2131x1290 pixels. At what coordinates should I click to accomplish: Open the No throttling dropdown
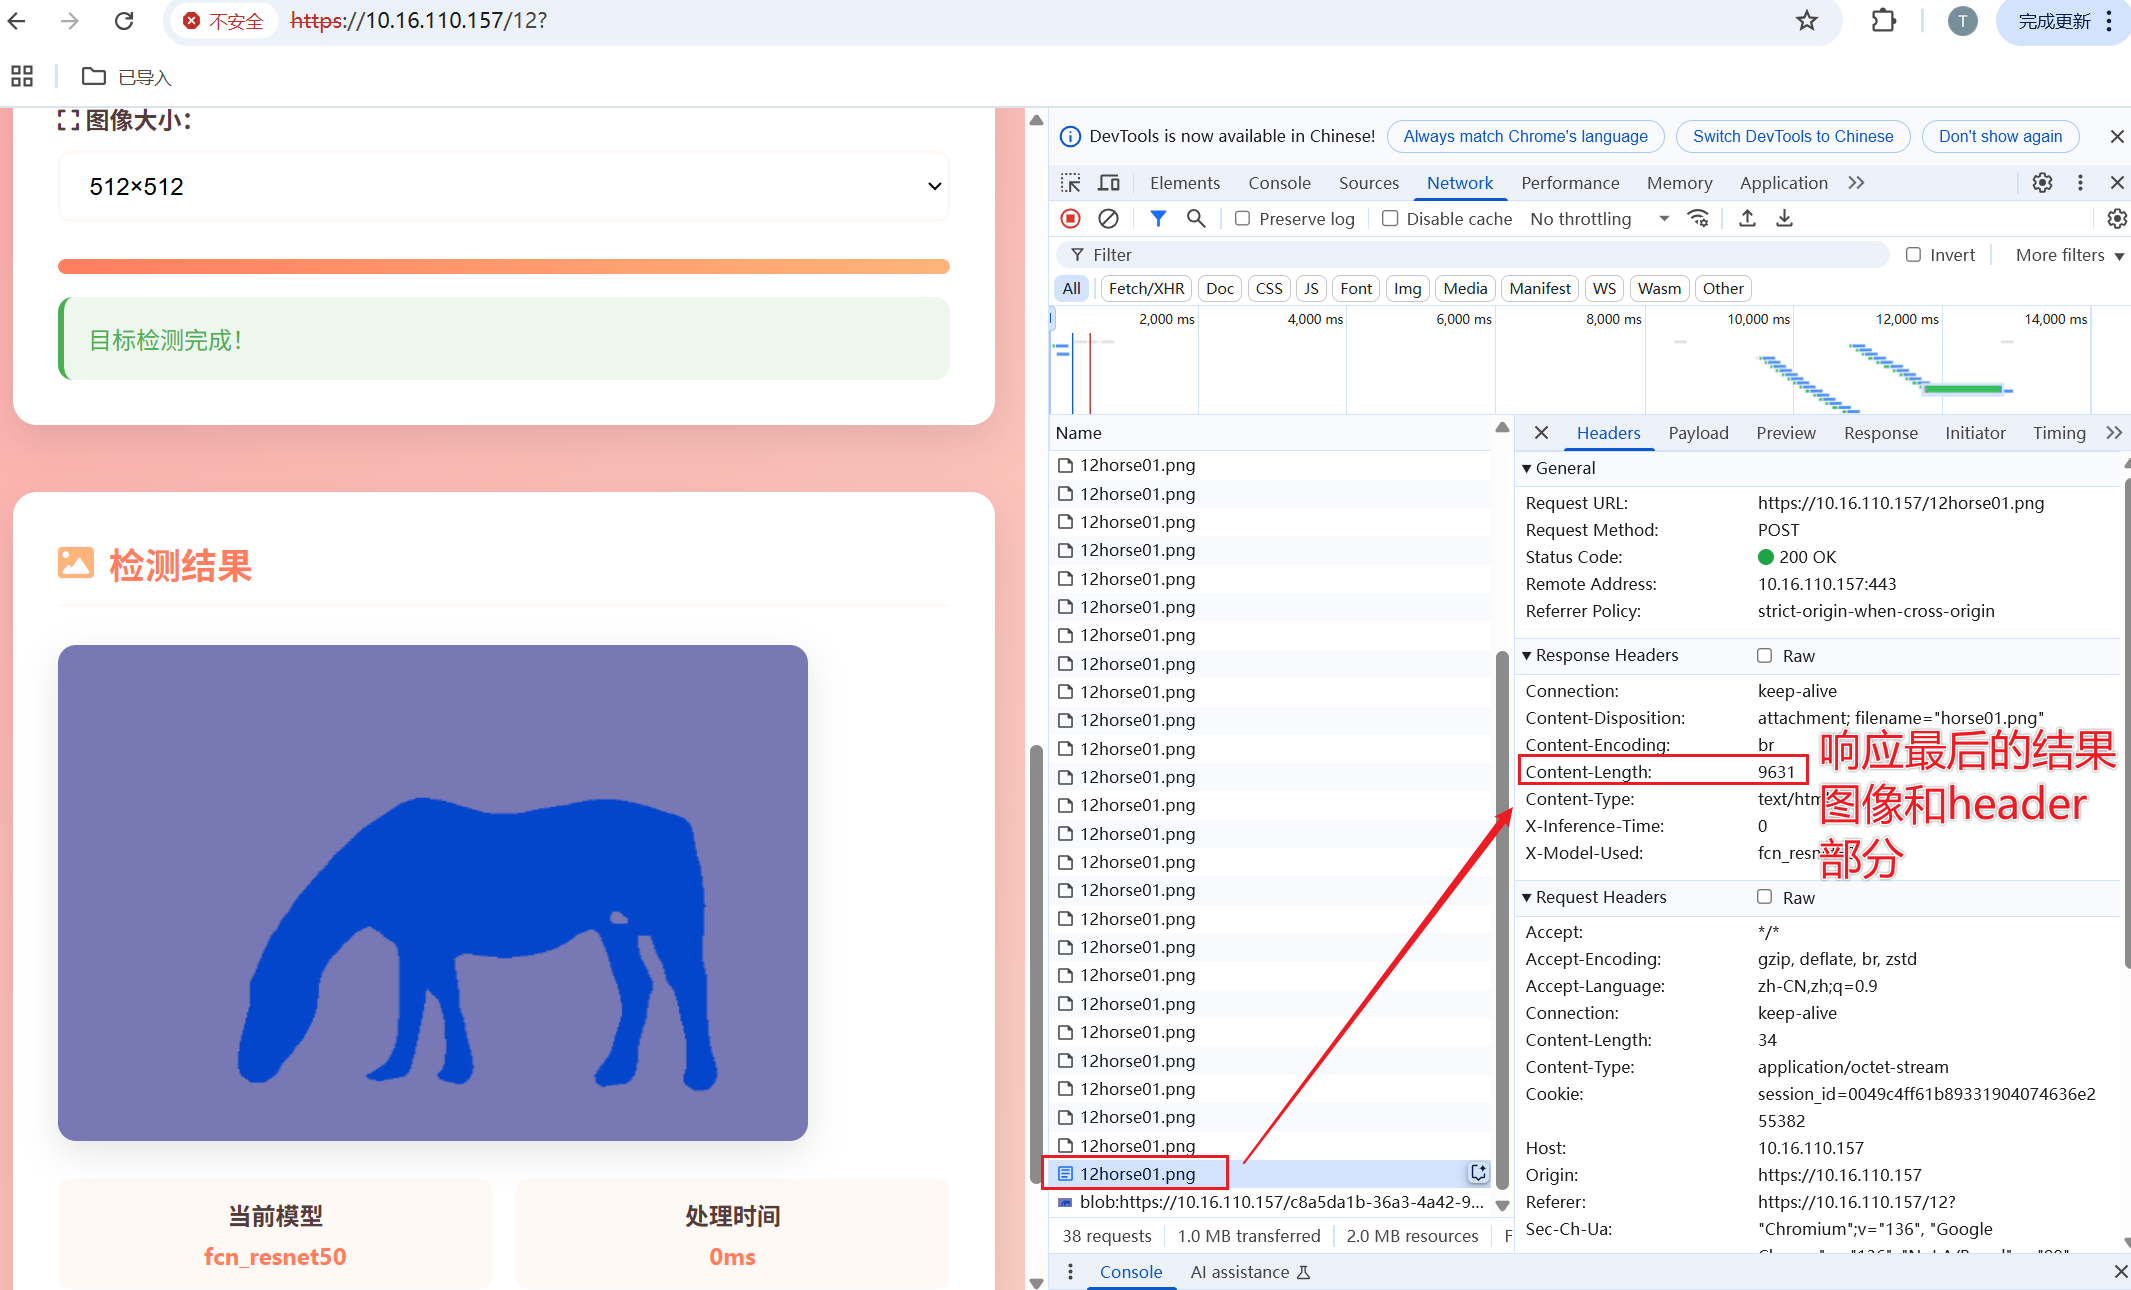pyautogui.click(x=1598, y=218)
